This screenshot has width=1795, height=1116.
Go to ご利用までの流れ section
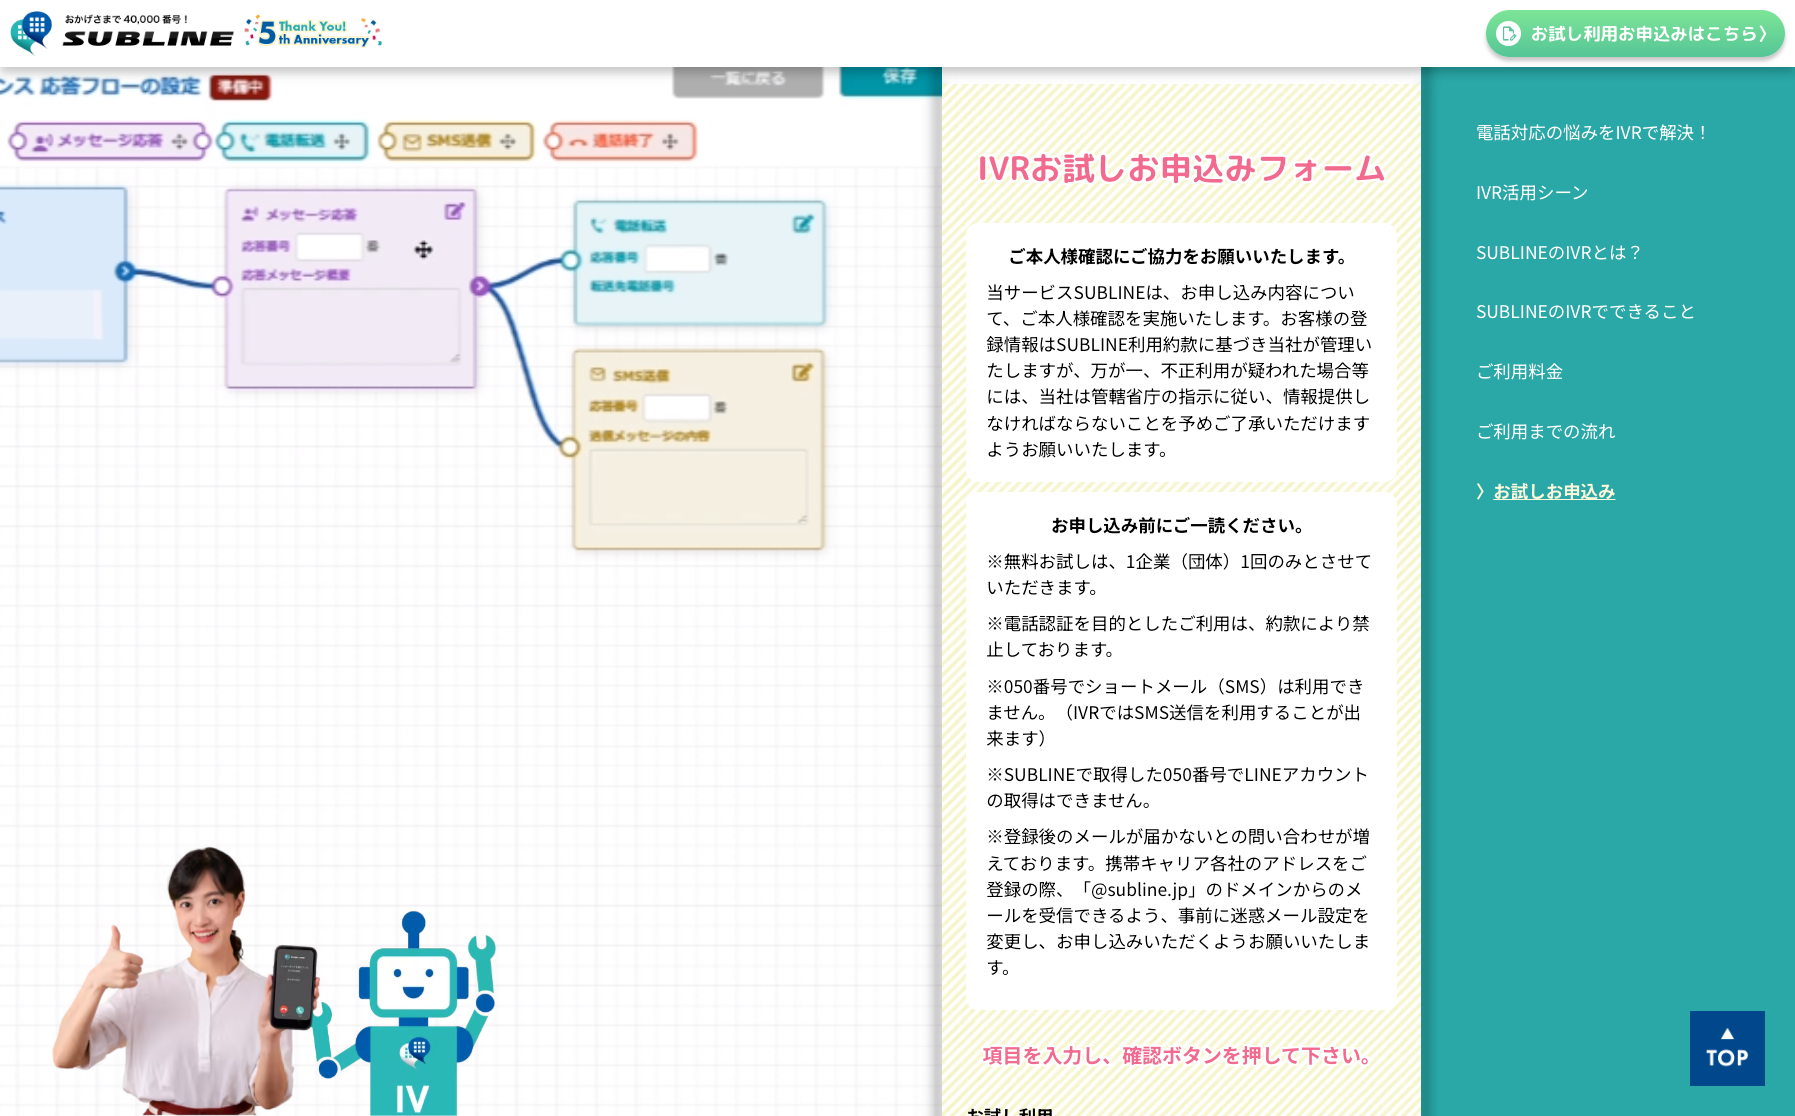(x=1546, y=432)
